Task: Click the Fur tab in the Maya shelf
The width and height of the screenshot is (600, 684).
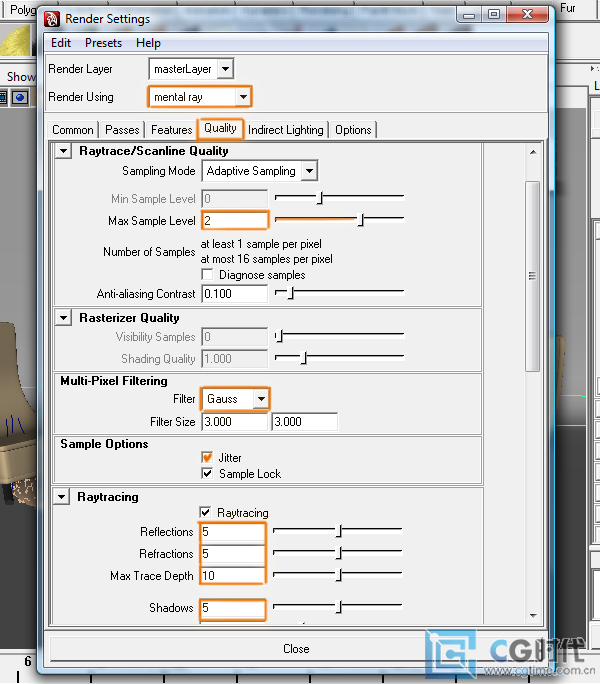Action: click(x=568, y=8)
